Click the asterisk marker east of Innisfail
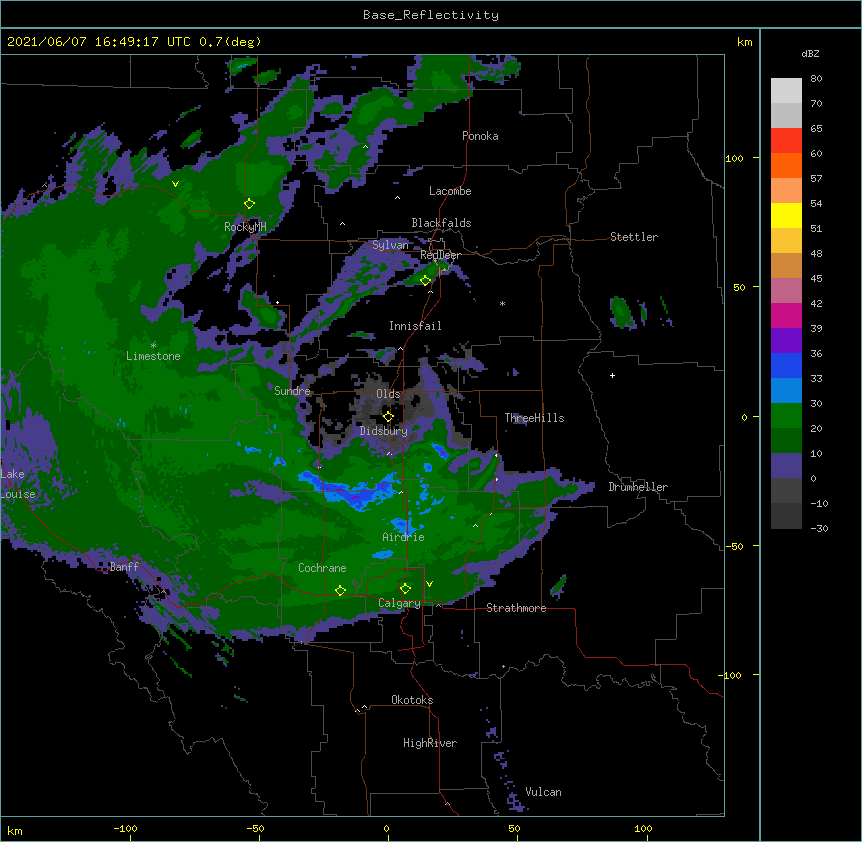Screen dimensions: 862x842 502,304
